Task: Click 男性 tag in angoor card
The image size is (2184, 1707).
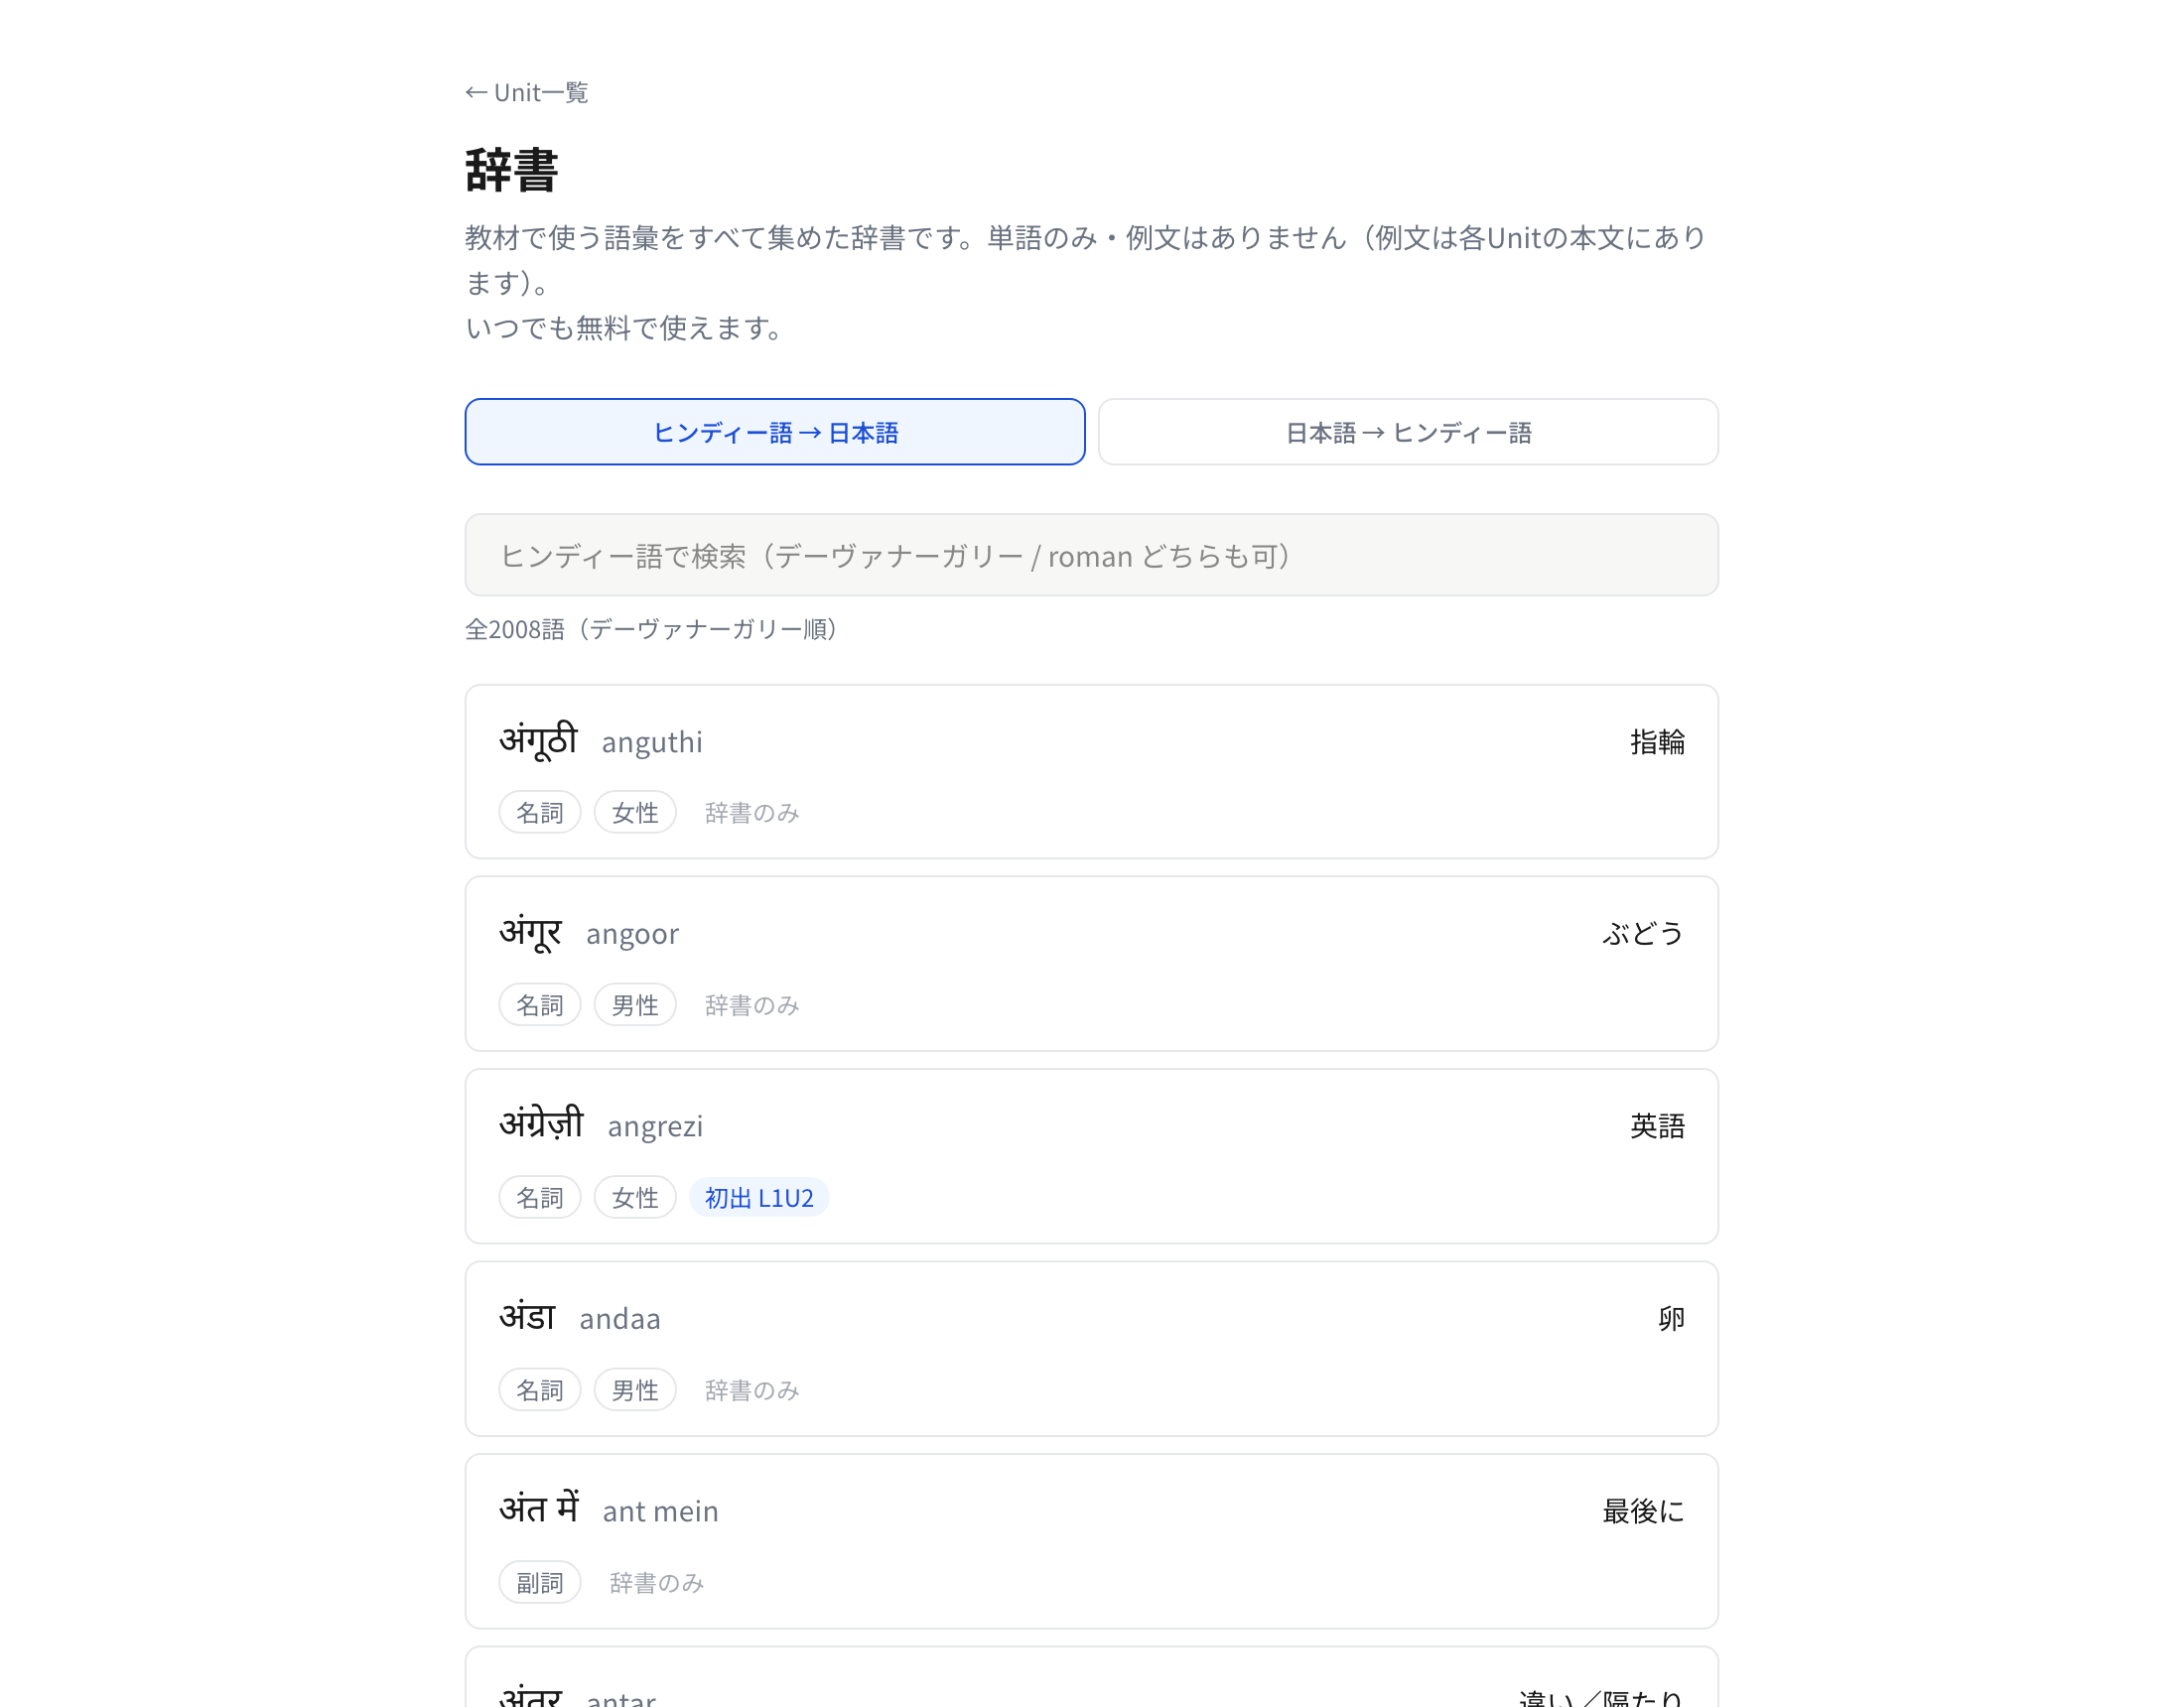Action: (x=634, y=1004)
